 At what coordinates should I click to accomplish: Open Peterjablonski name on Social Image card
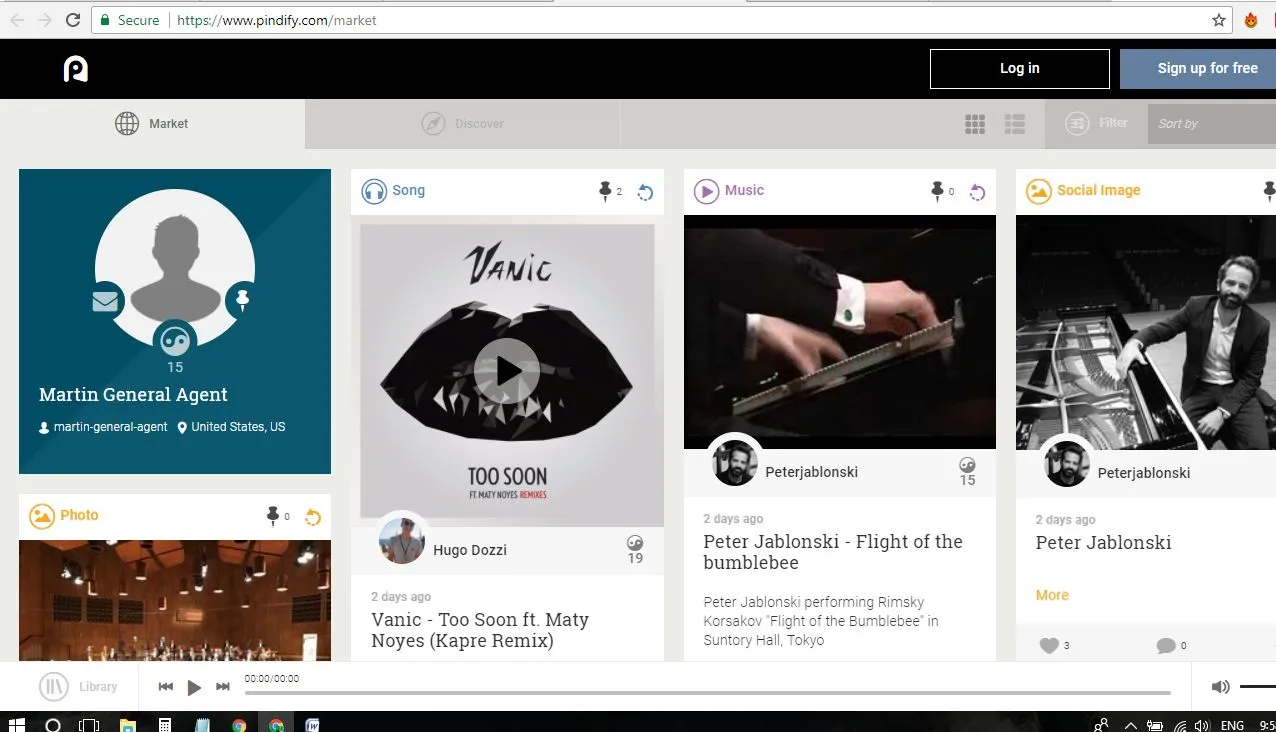[x=1144, y=473]
